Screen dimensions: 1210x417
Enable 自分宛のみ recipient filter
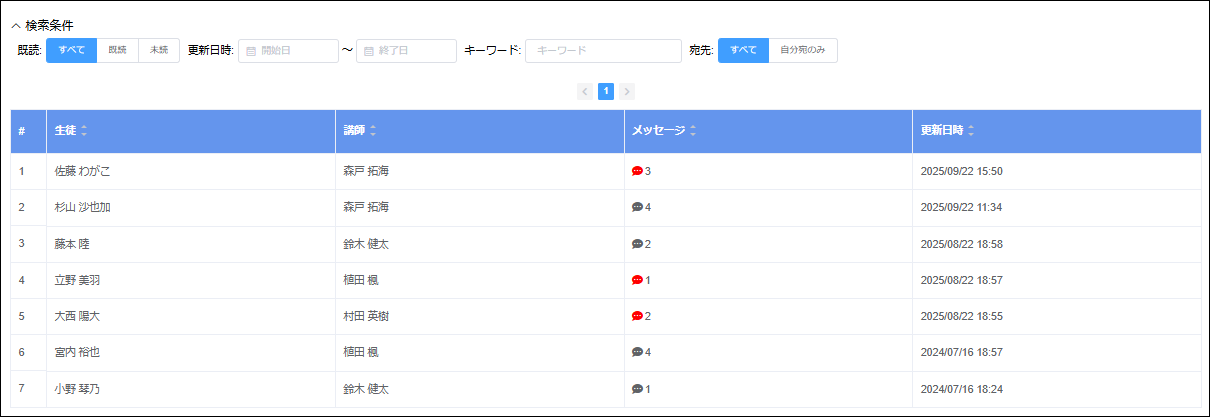point(802,50)
